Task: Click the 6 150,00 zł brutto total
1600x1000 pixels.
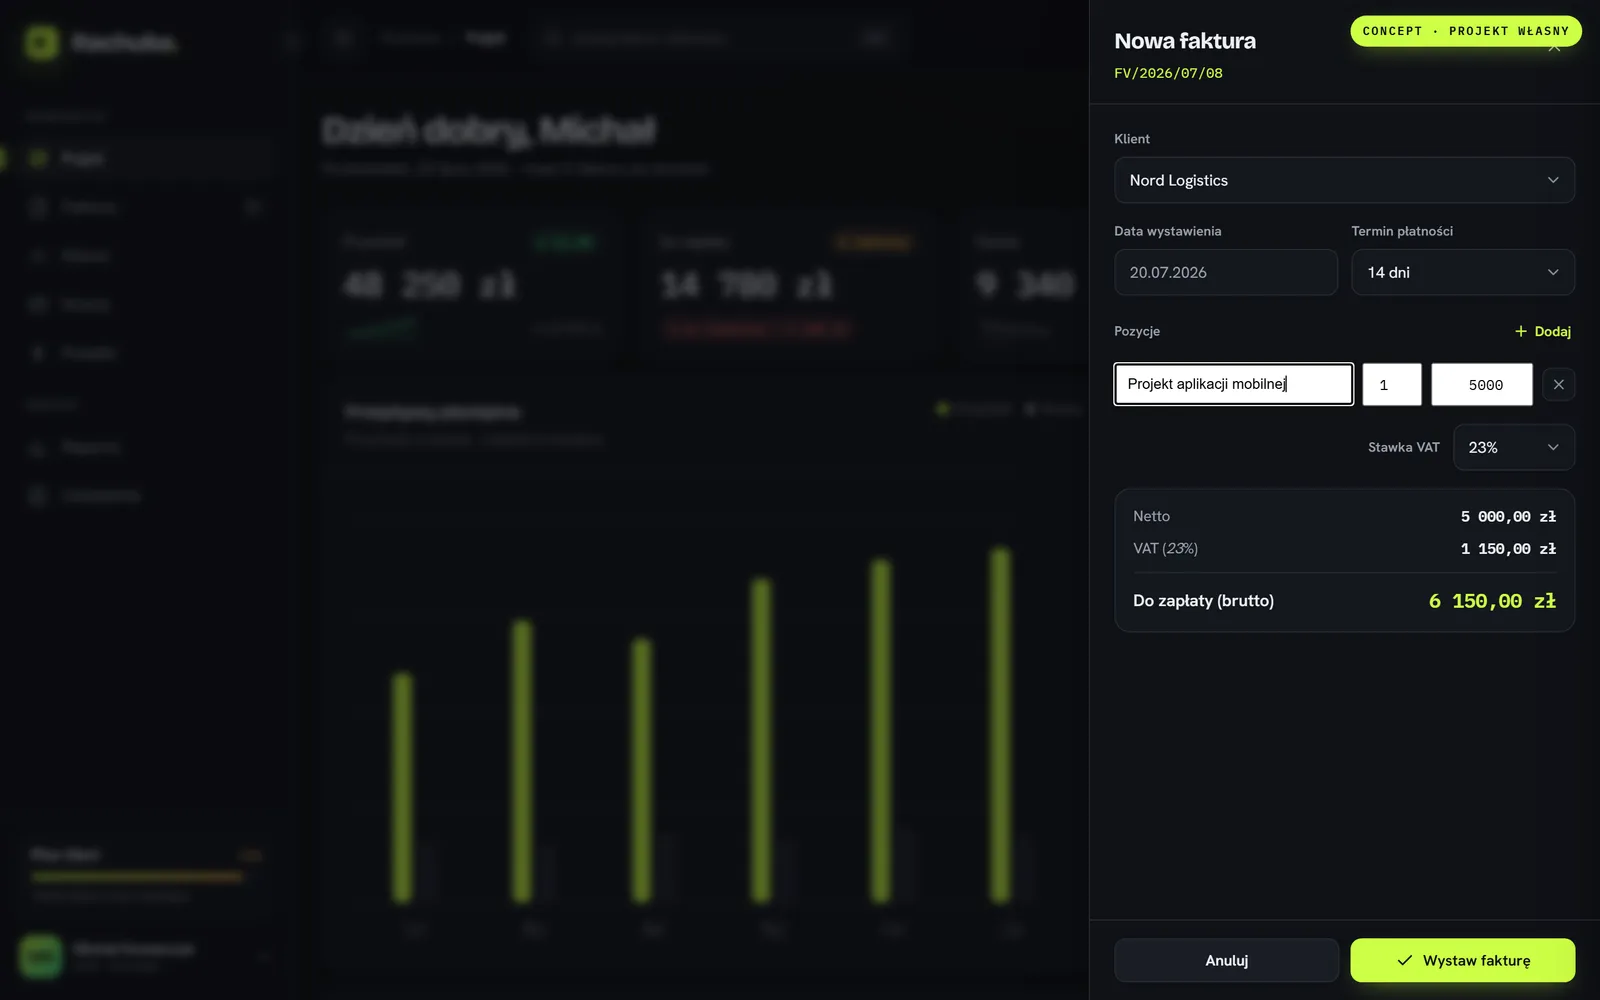Action: click(x=1492, y=601)
